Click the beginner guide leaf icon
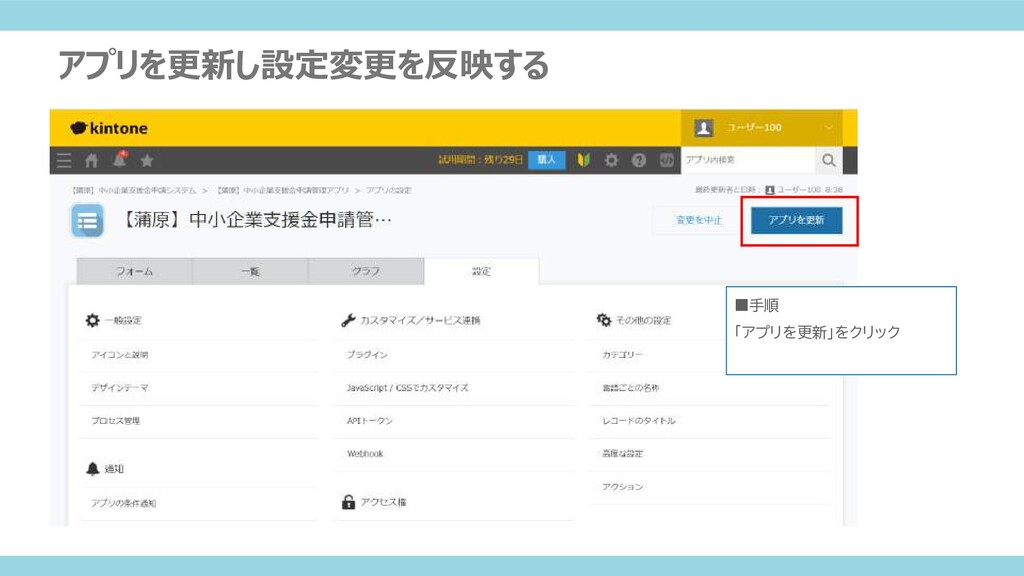 (583, 159)
